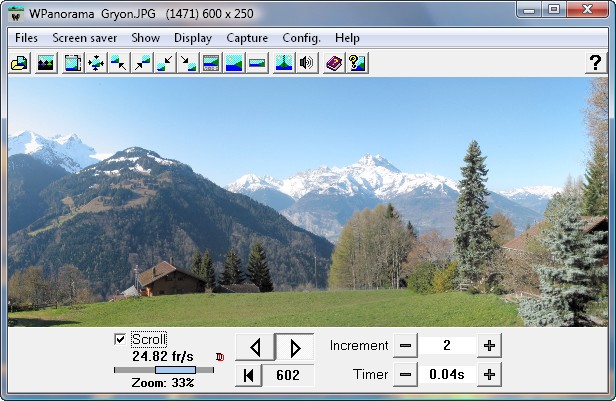This screenshot has width=616, height=401.
Task: Click the 24.82 fr/s frame rate text
Action: tap(163, 357)
